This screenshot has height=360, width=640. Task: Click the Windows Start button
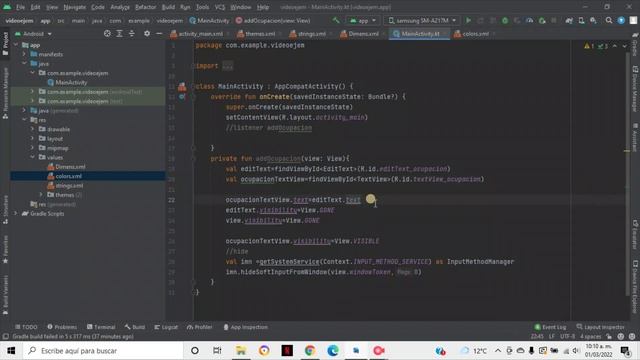pos(11,351)
